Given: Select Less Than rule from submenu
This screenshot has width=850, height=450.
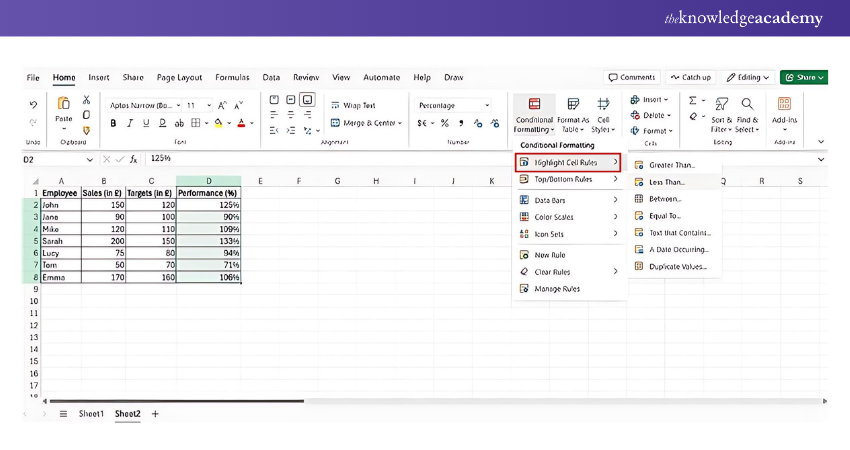Looking at the screenshot, I should pyautogui.click(x=666, y=182).
